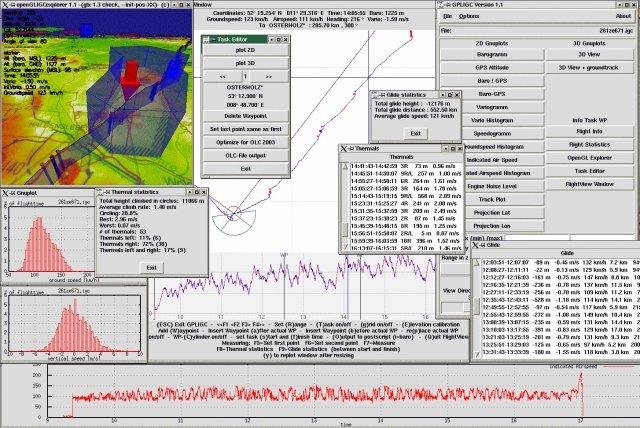This screenshot has width=640, height=428.
Task: Click Exit in Thermal statistics window
Action: (x=151, y=268)
